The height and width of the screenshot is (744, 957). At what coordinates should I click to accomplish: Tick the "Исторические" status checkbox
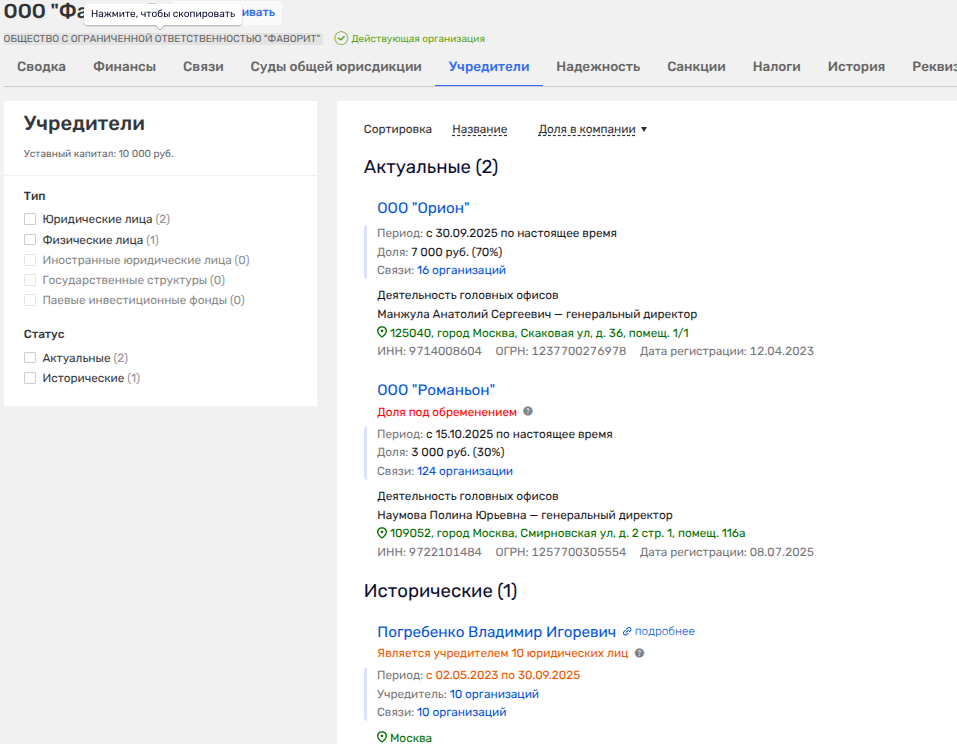[x=30, y=378]
